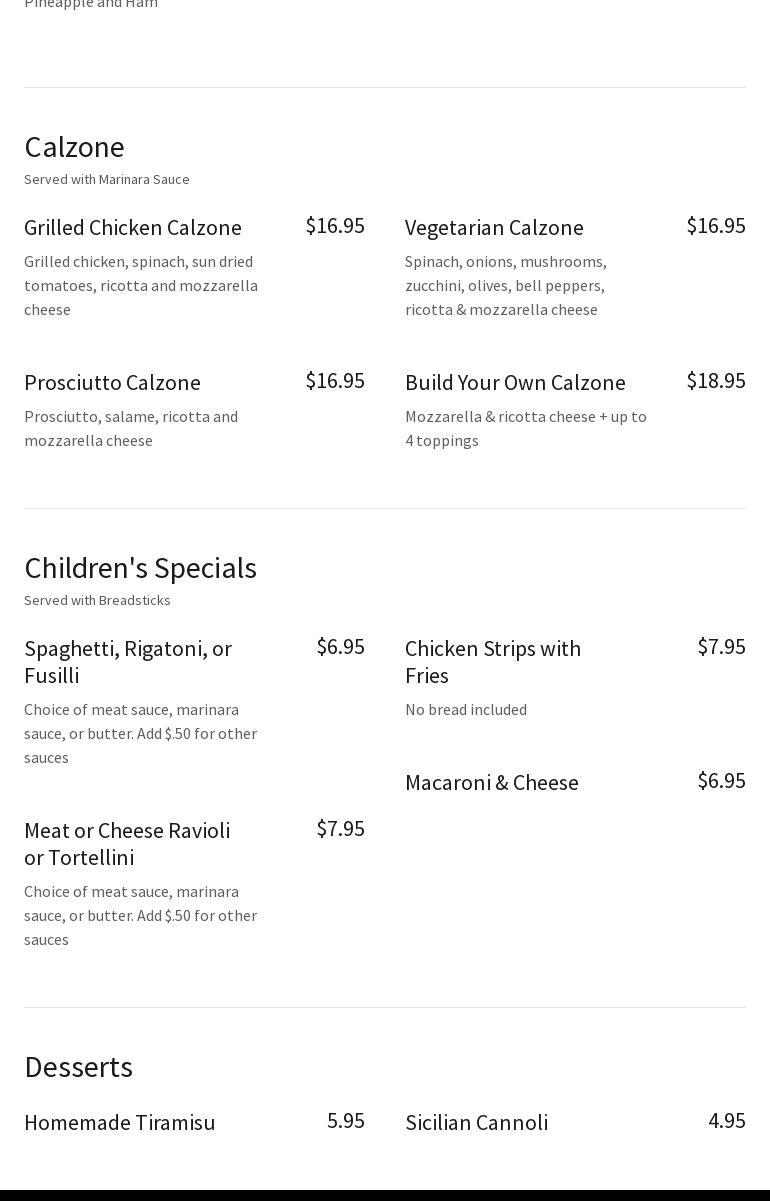Screen dimensions: 770x1201
Task: Pick Chicken Strips with Fries
Action: (493, 662)
